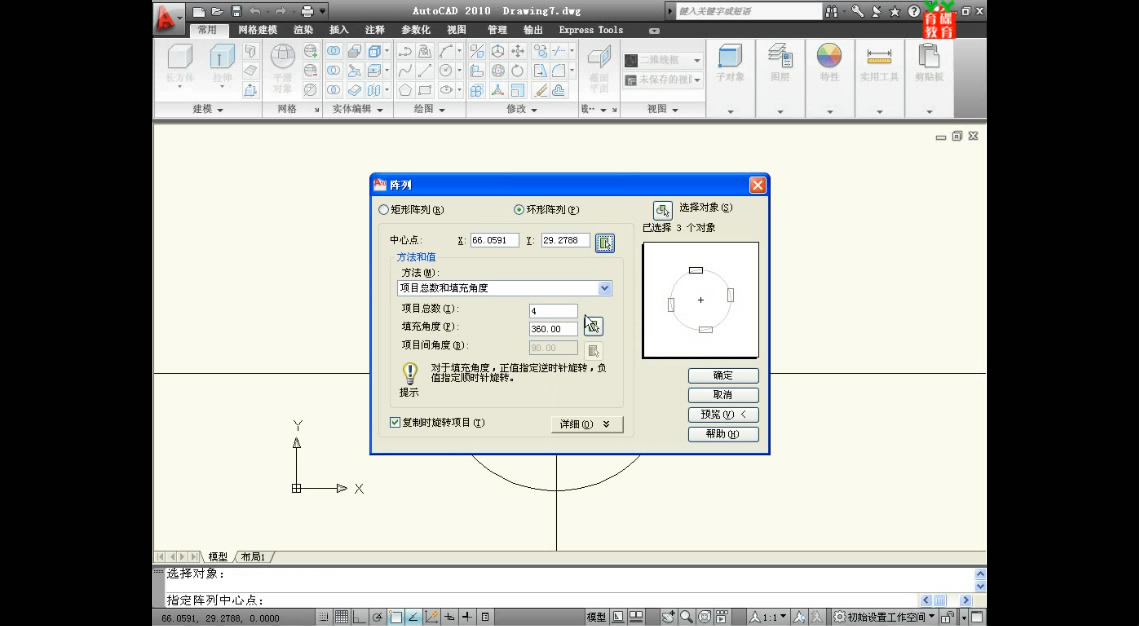Toggle Model space (模型) button in status bar
Image resolution: width=1139 pixels, height=626 pixels.
(596, 617)
